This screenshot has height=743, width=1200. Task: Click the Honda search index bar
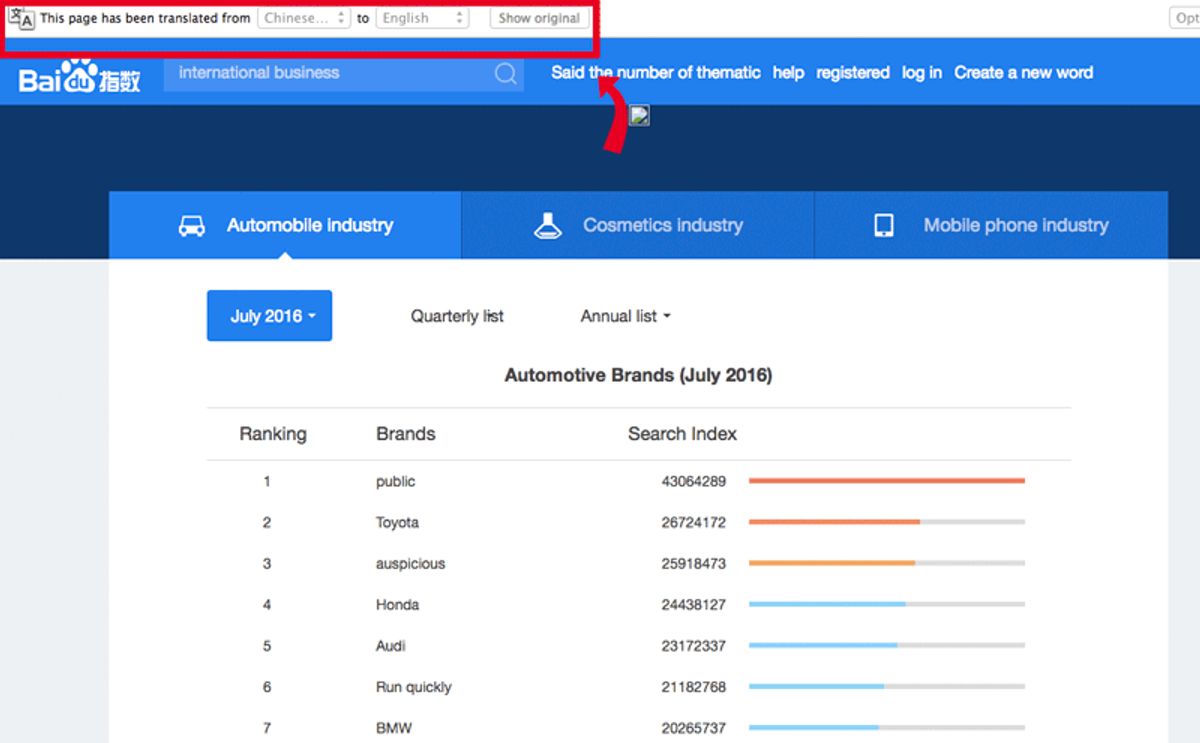pyautogui.click(x=887, y=604)
